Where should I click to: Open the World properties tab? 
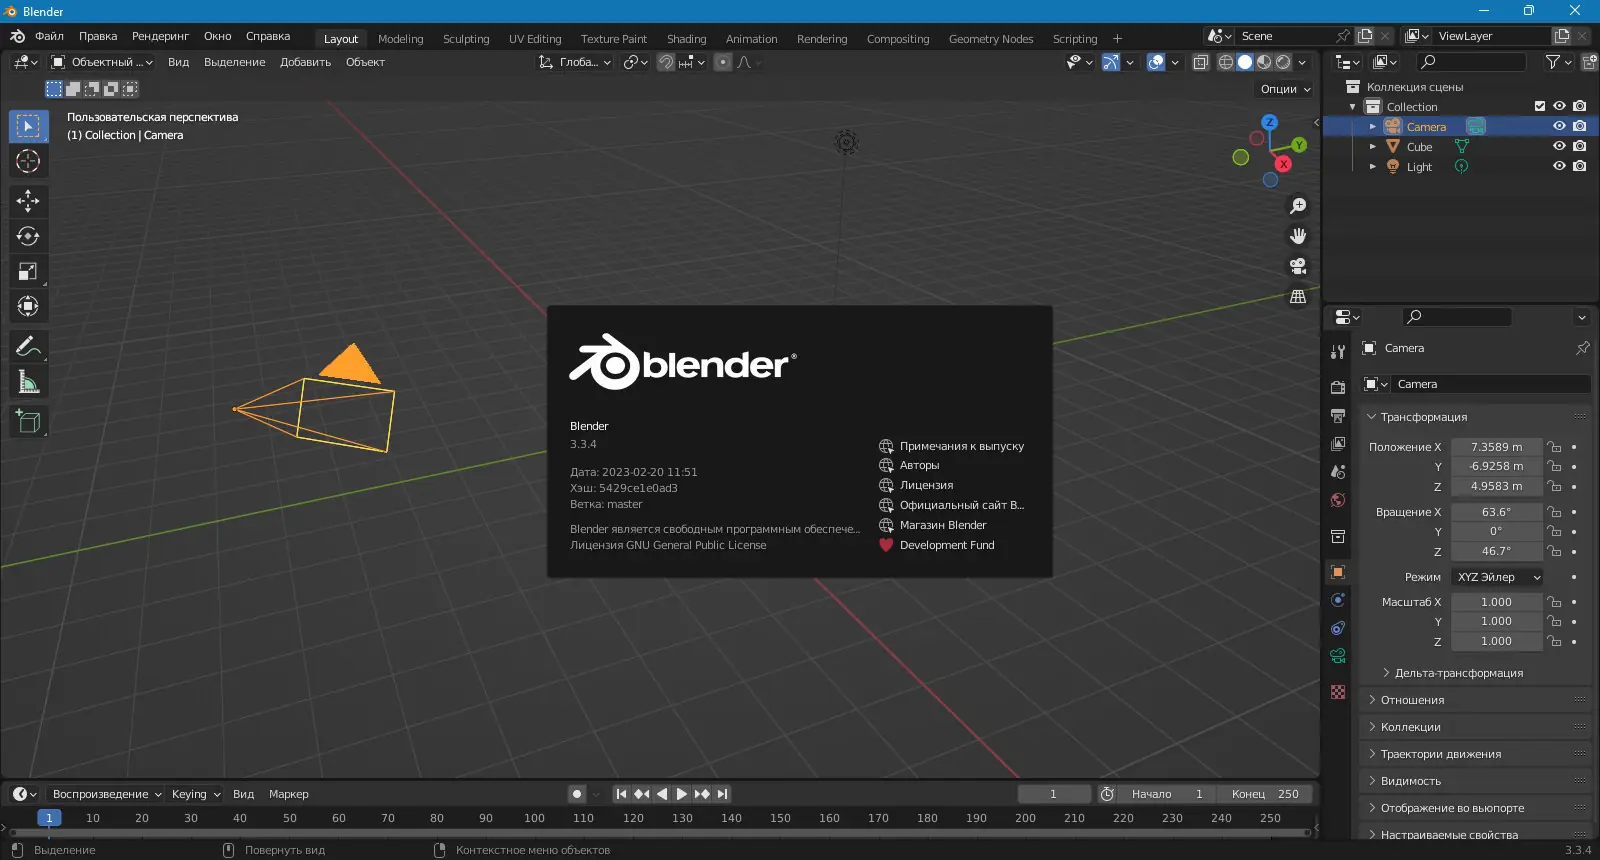[1338, 500]
